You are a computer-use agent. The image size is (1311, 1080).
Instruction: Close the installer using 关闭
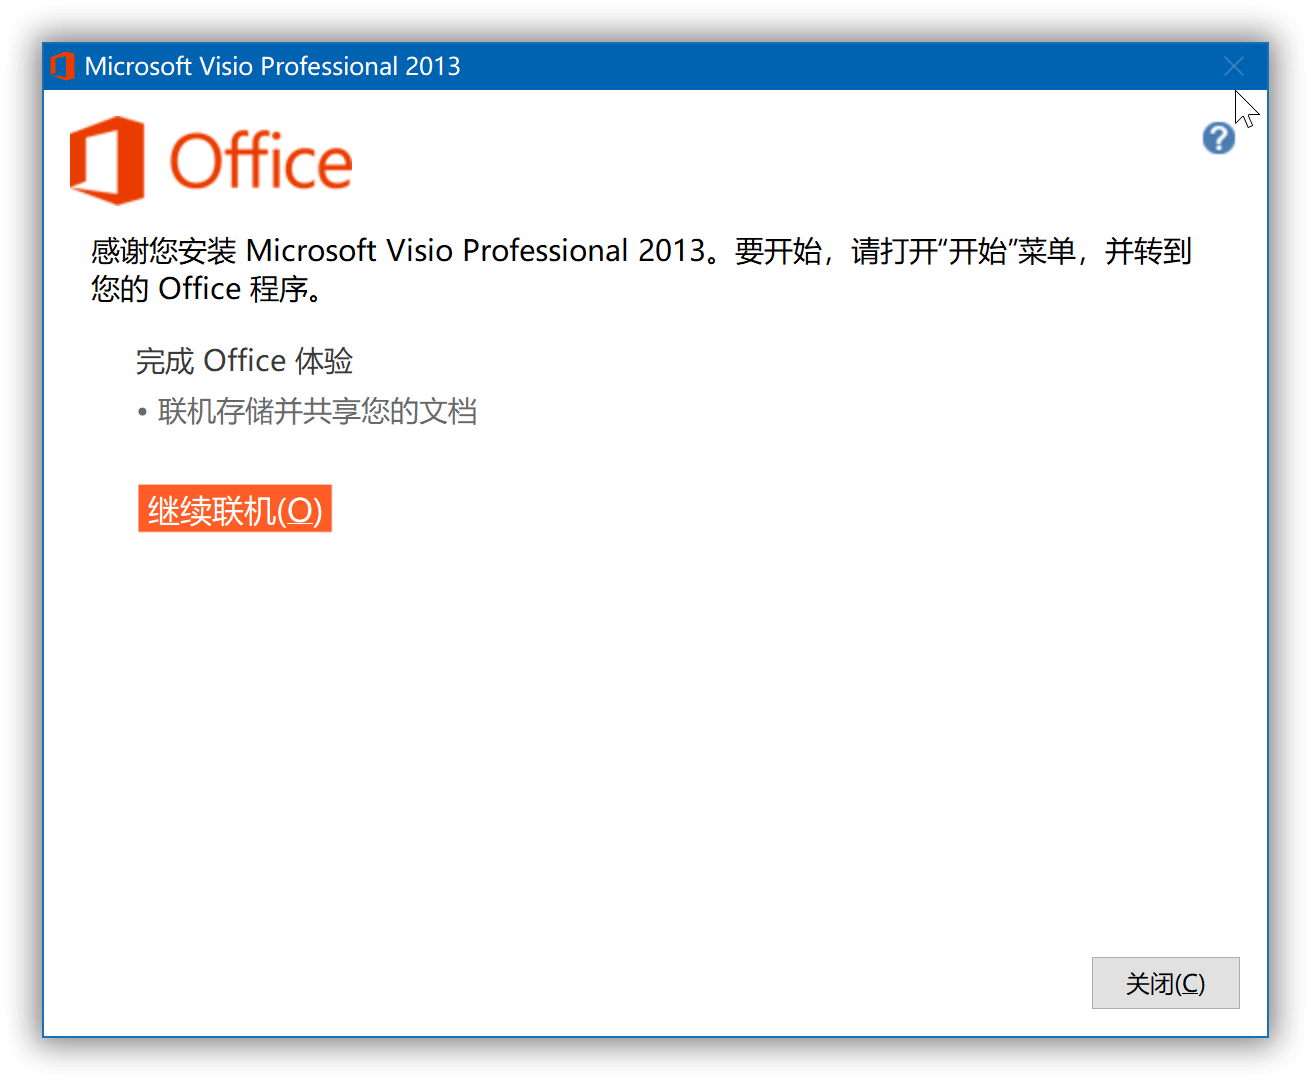pyautogui.click(x=1165, y=983)
